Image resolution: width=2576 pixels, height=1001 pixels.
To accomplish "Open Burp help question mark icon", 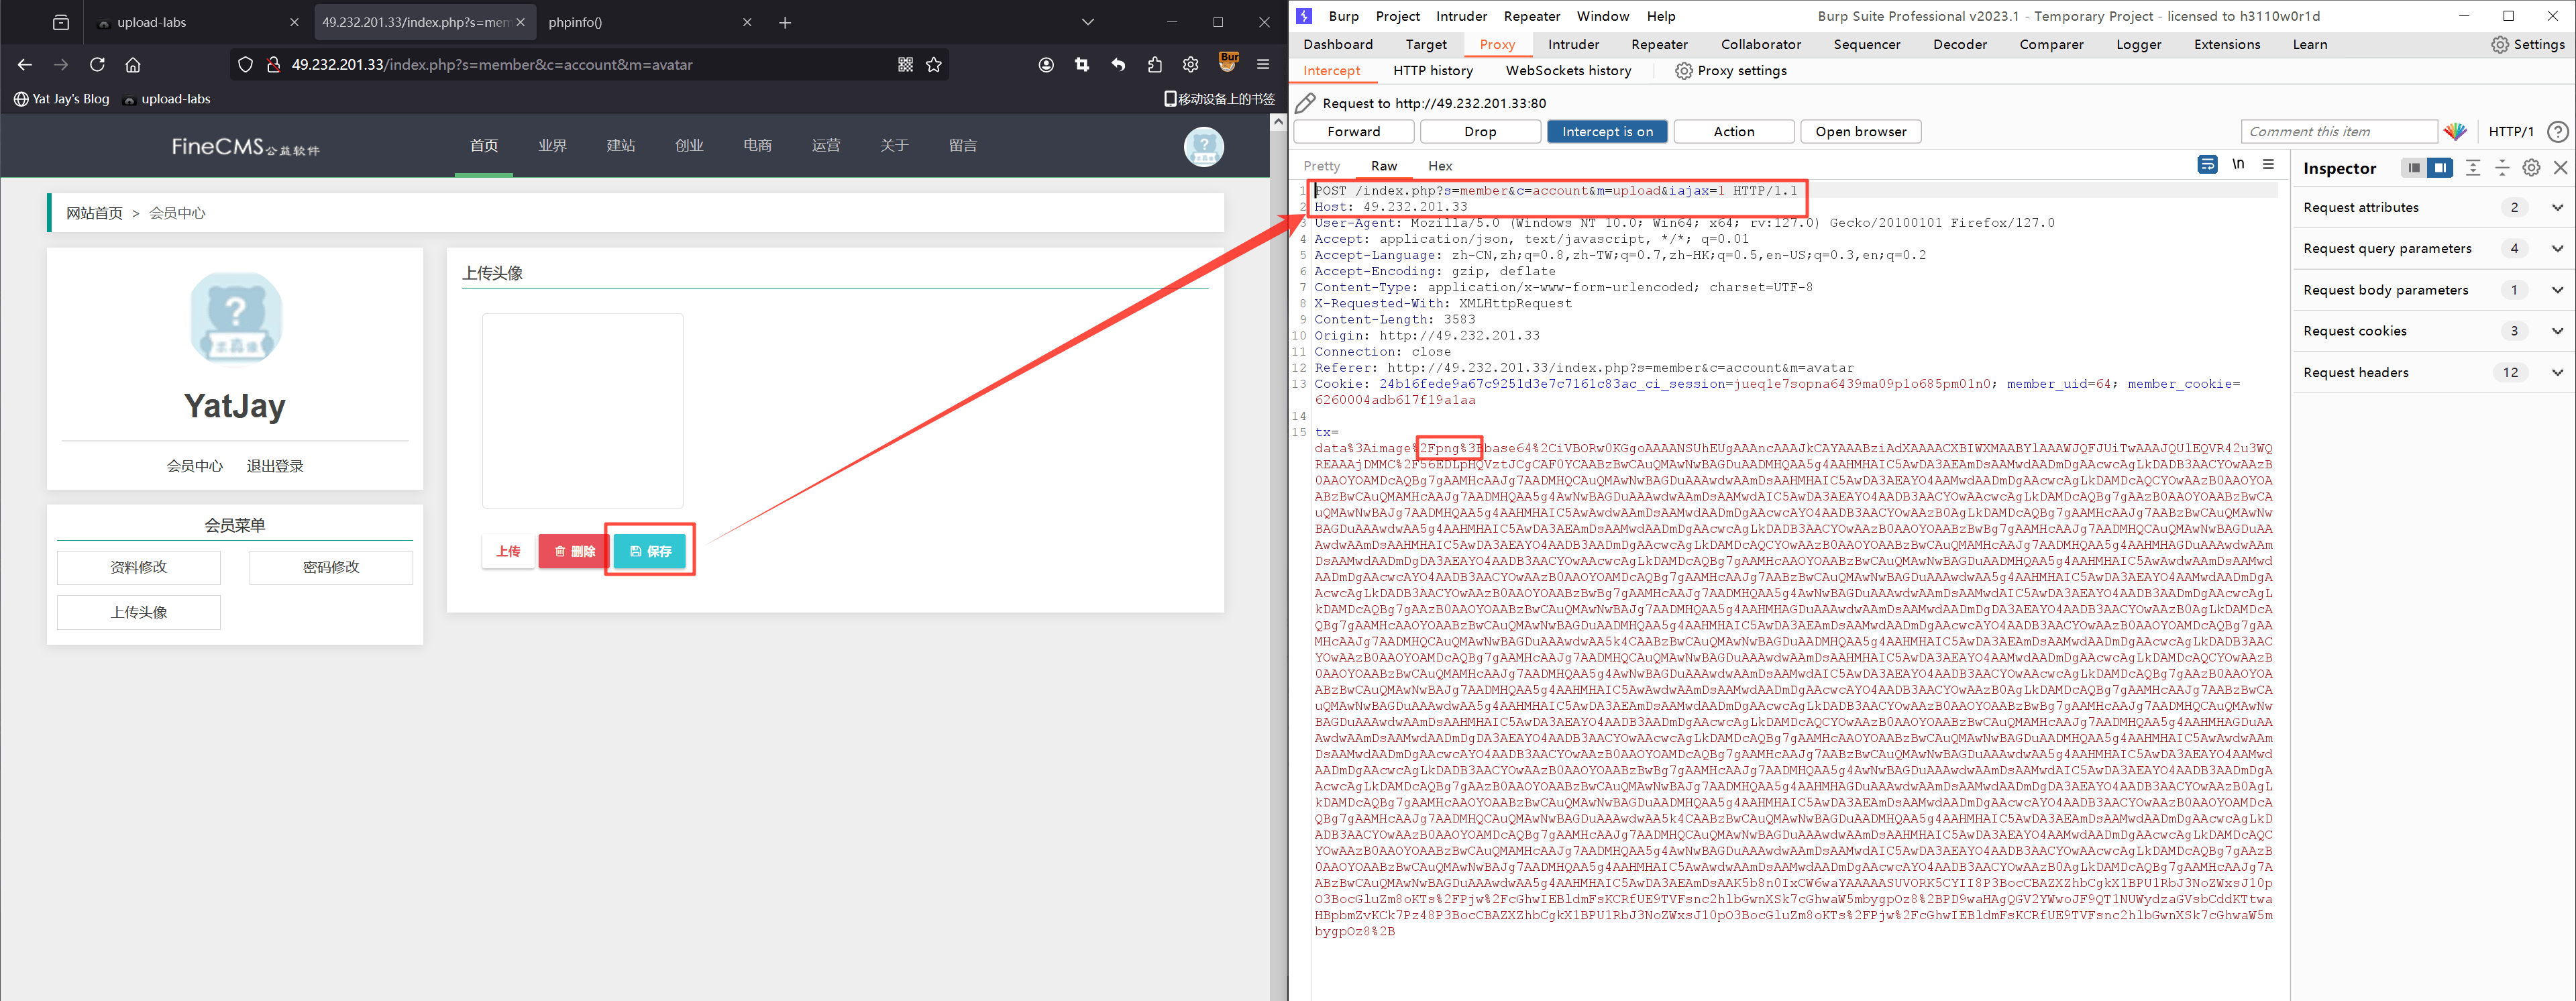I will coord(2557,131).
